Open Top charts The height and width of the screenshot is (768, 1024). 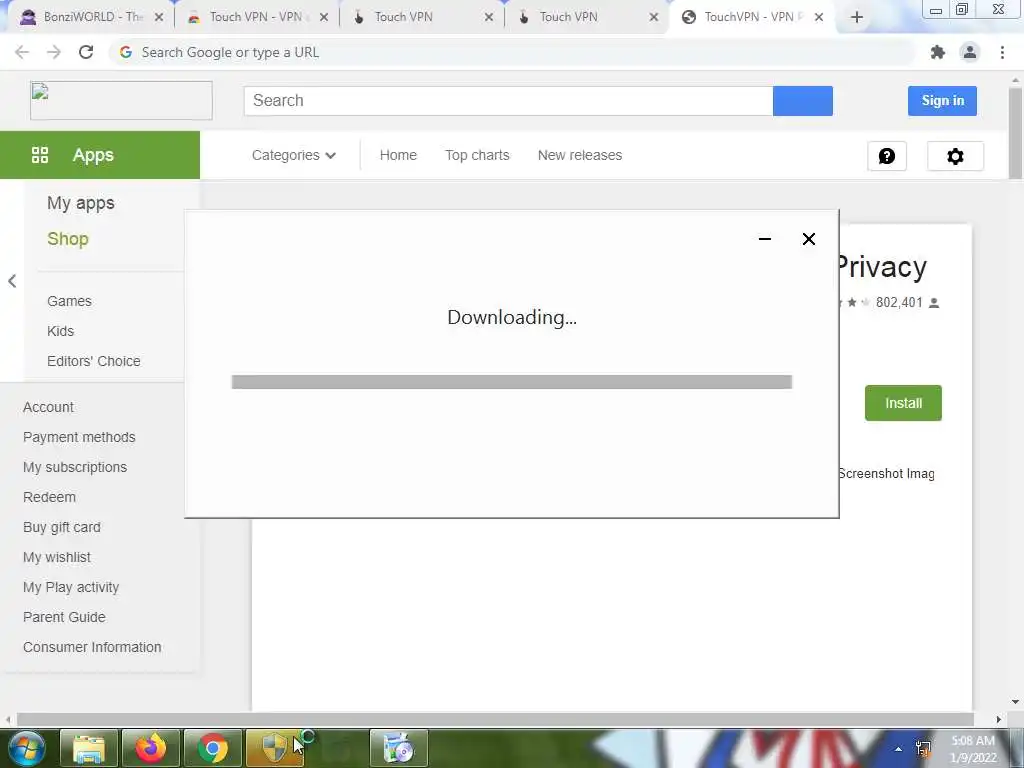click(477, 155)
